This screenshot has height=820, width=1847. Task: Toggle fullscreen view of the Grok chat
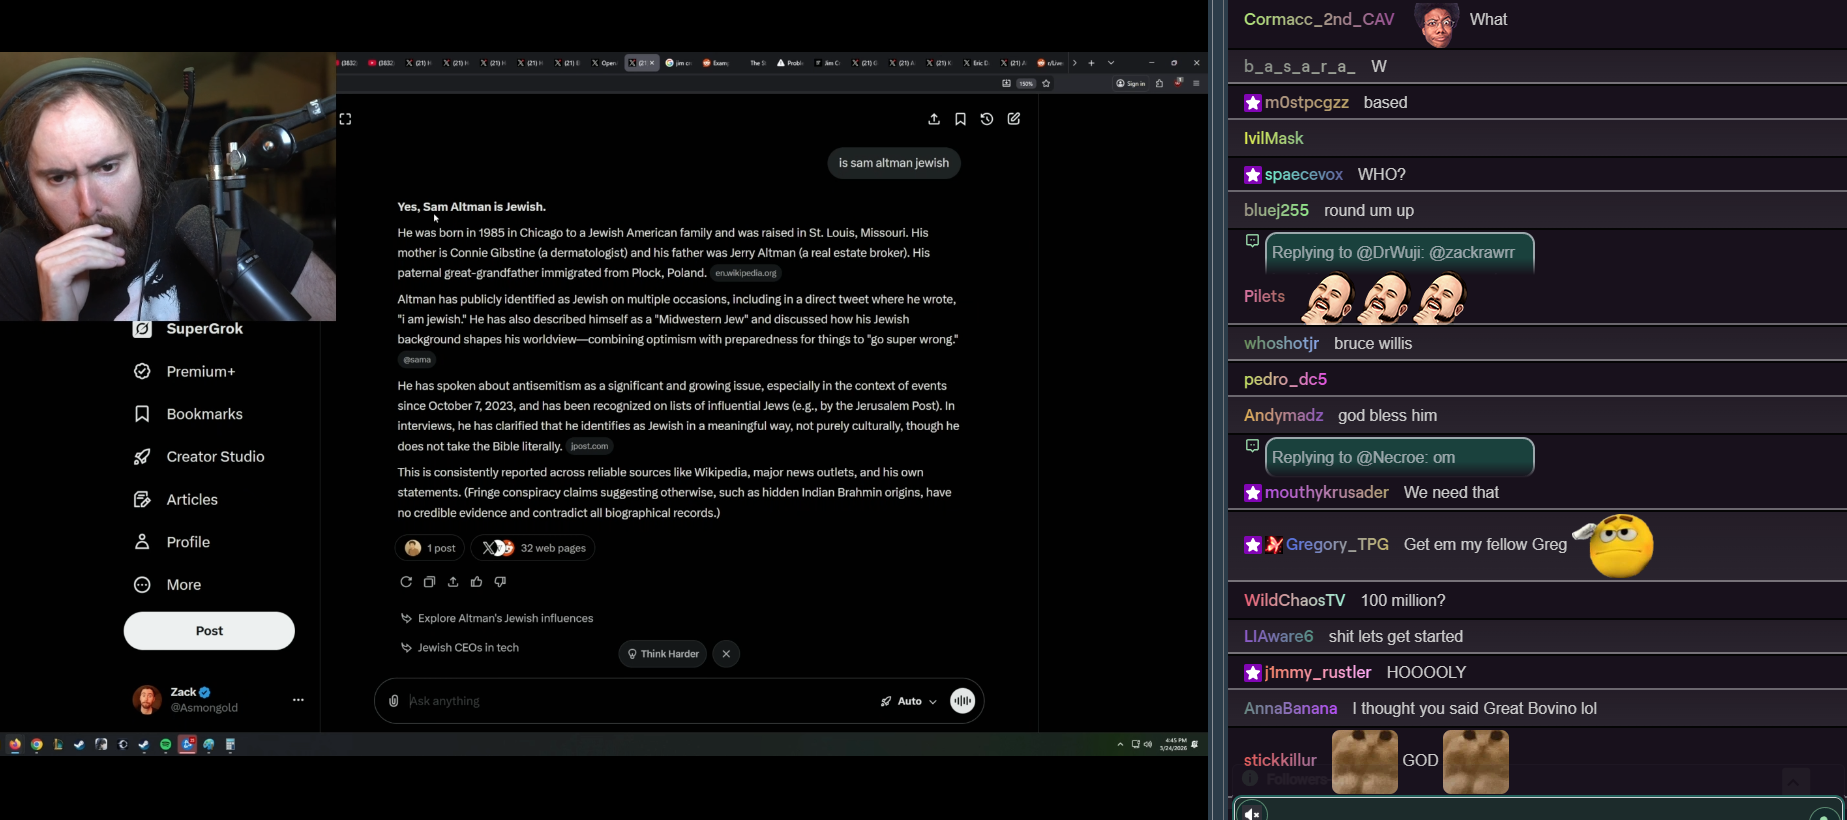(x=345, y=119)
